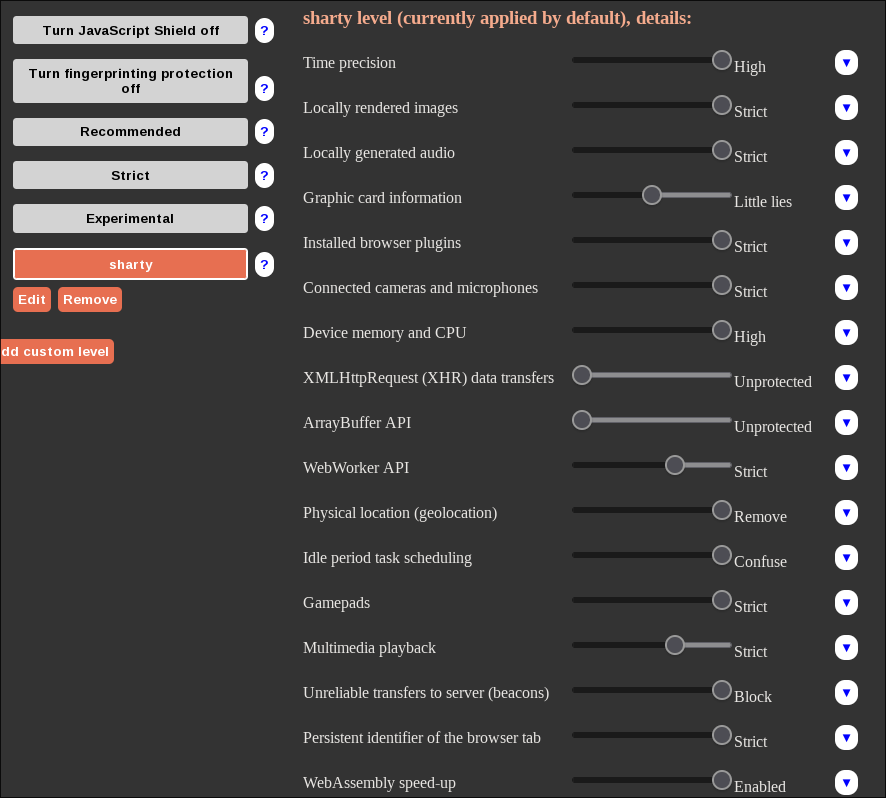This screenshot has height=798, width=886.
Task: Select the Strict protection level
Action: (x=131, y=175)
